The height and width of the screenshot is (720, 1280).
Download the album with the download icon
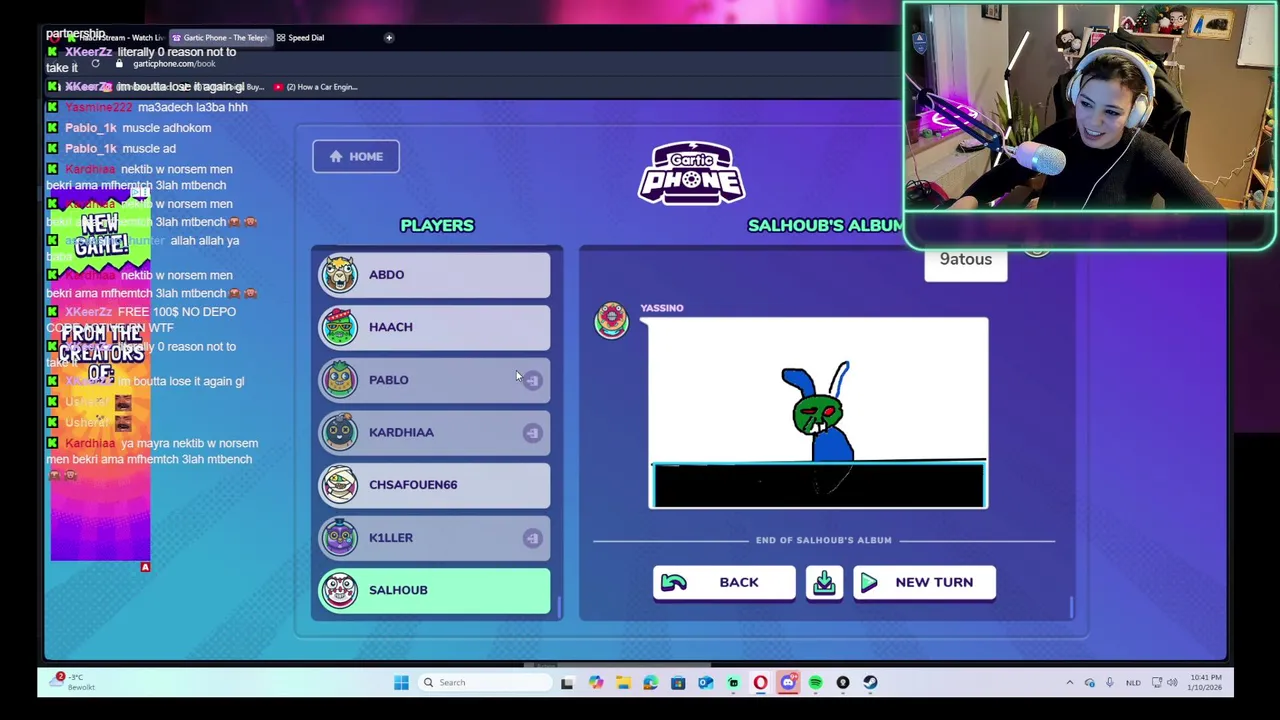coord(824,583)
